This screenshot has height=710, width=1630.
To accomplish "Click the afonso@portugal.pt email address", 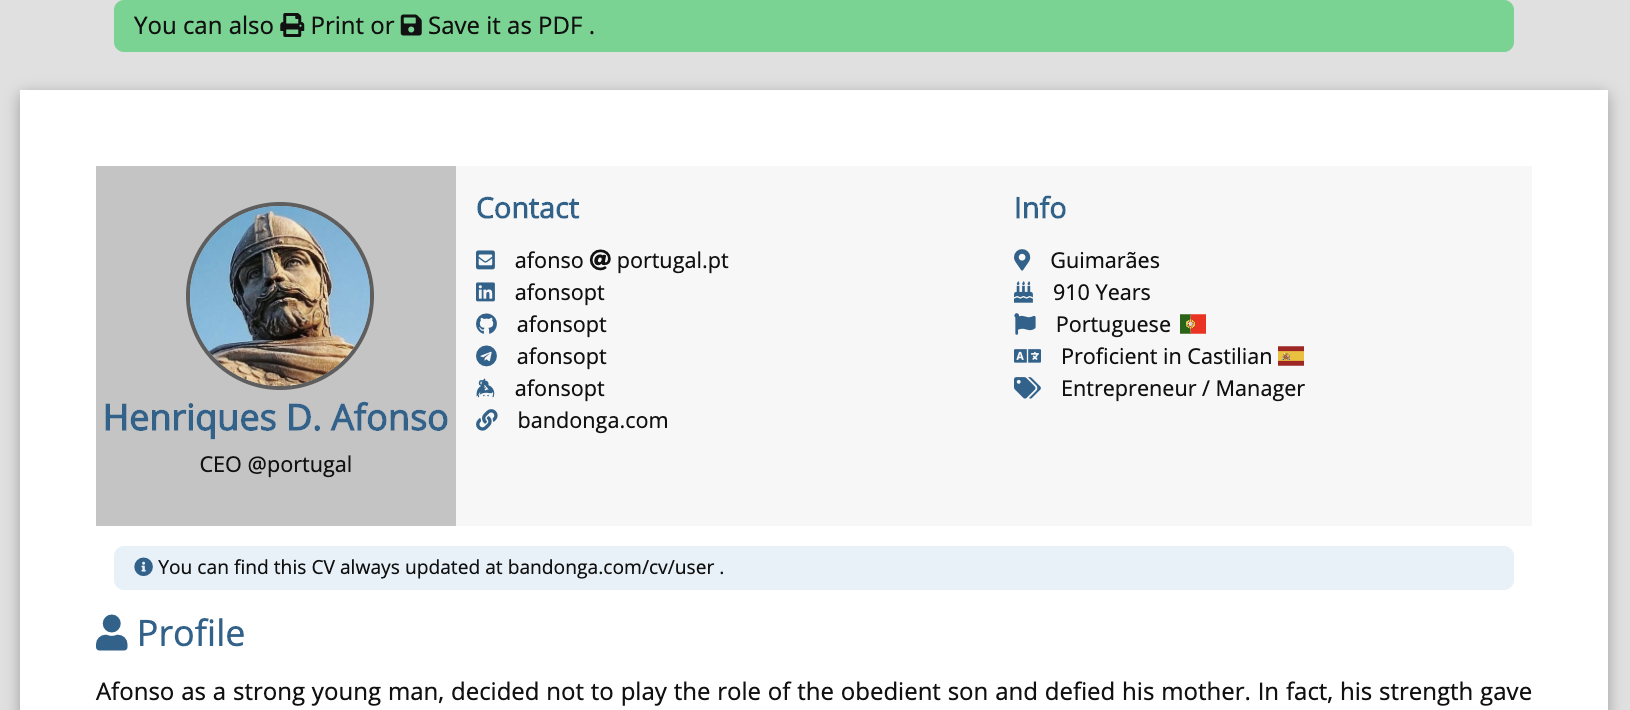I will 621,260.
